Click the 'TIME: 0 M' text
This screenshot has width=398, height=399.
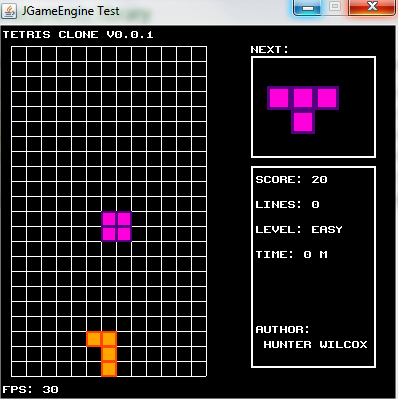291,255
